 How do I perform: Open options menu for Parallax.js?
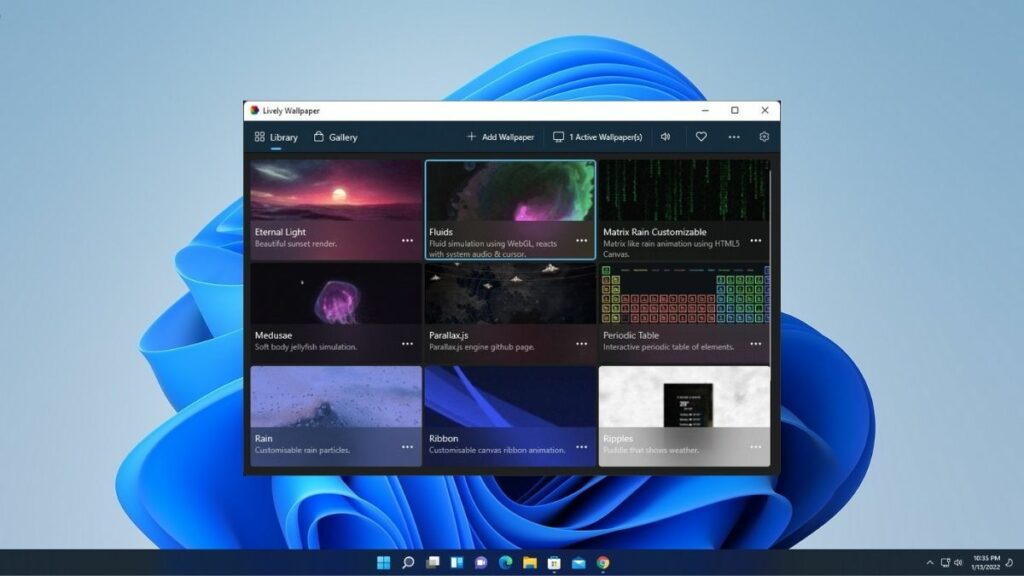(x=582, y=344)
